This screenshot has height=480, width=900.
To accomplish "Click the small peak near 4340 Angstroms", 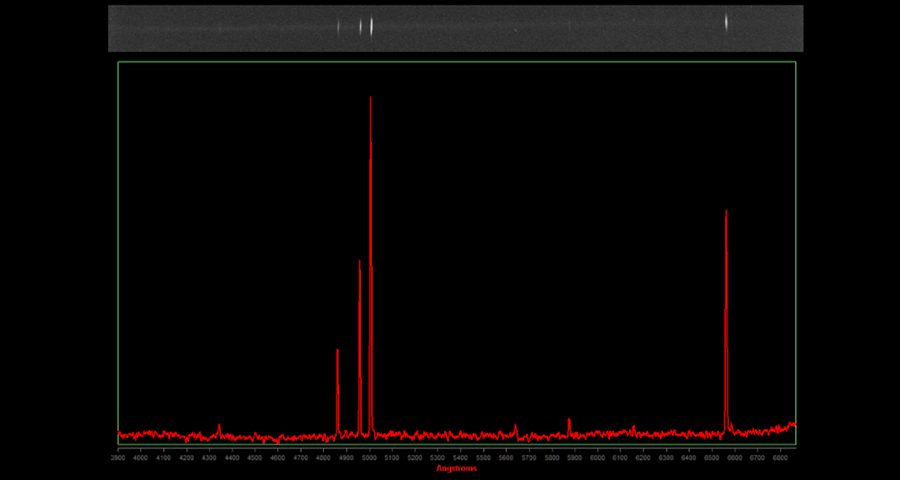I will pos(219,427).
